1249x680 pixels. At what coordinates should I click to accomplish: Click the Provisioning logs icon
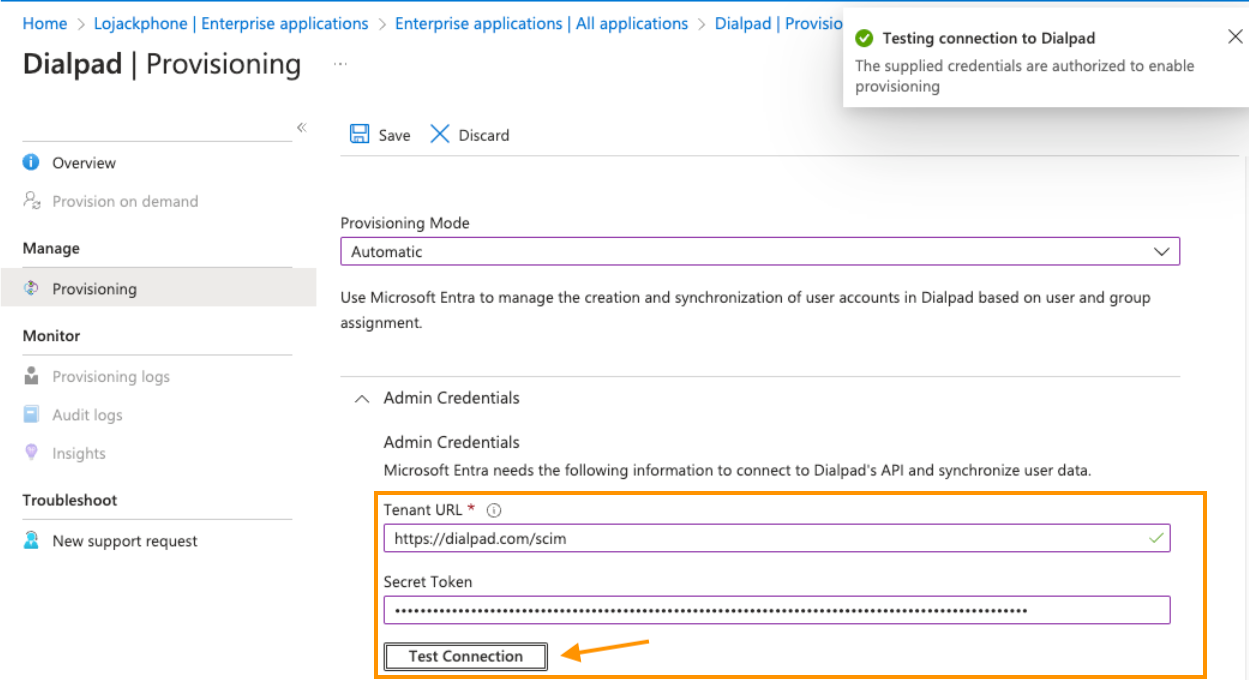point(31,376)
